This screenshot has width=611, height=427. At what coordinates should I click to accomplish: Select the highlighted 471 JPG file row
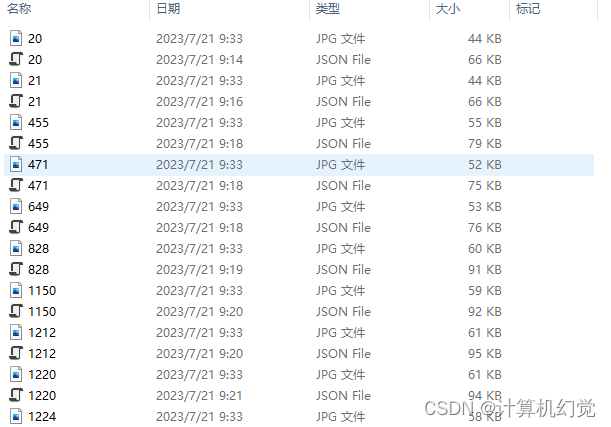(299, 165)
